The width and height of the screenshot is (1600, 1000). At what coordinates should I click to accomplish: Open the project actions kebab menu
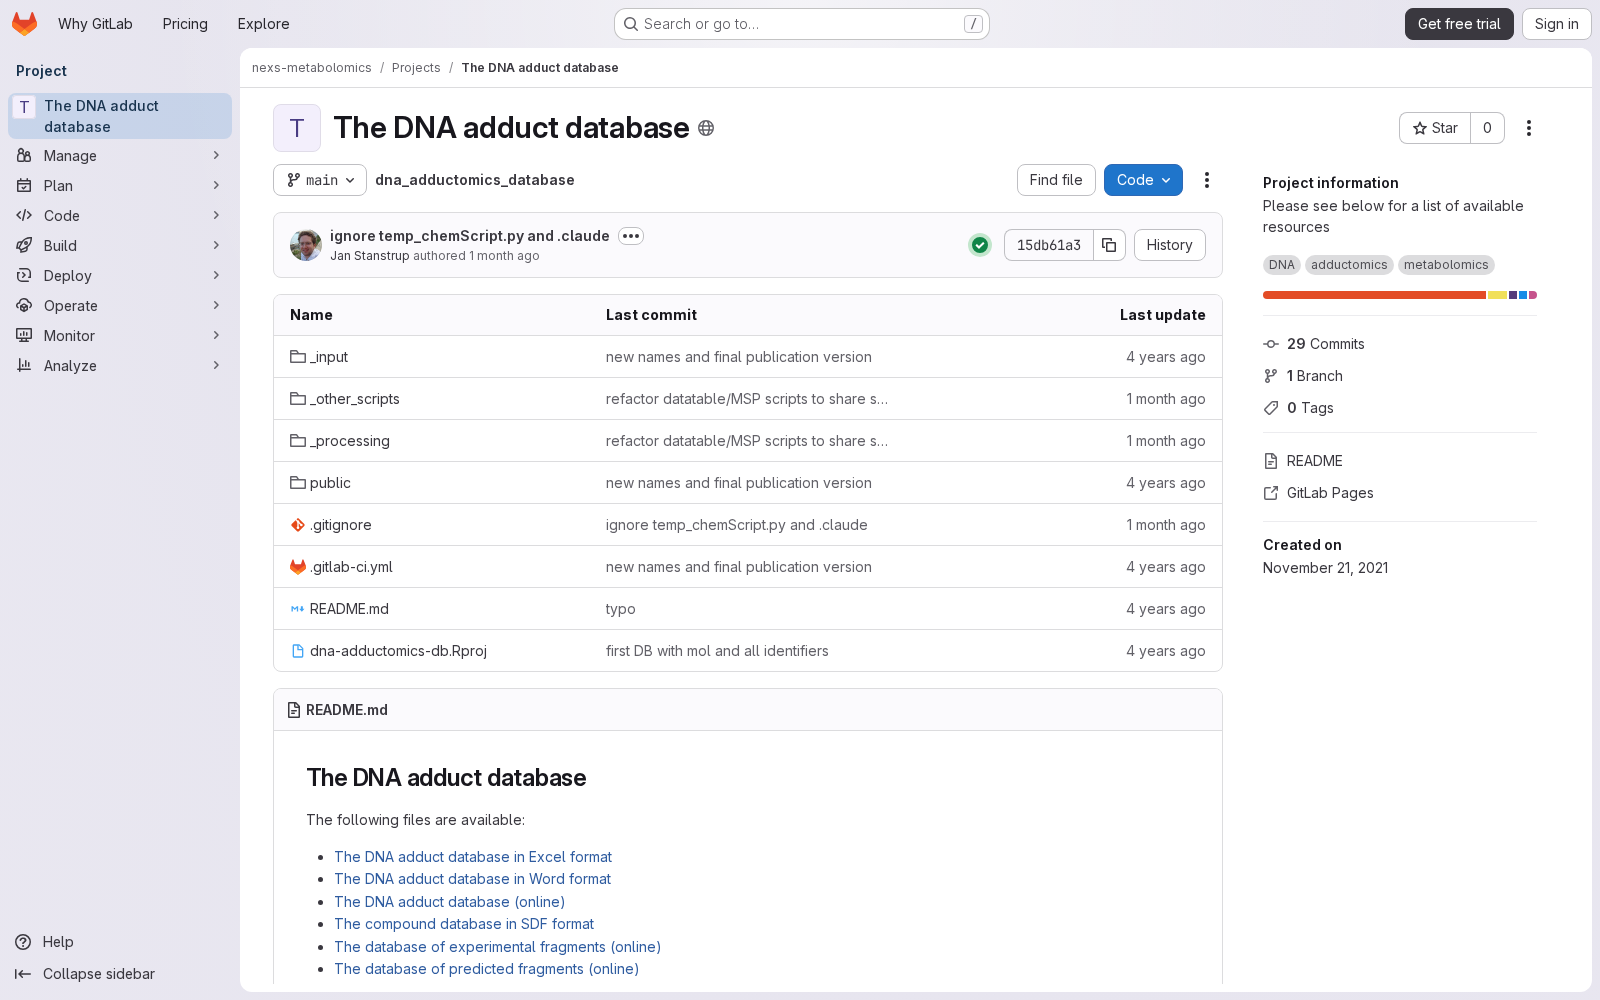click(1529, 128)
